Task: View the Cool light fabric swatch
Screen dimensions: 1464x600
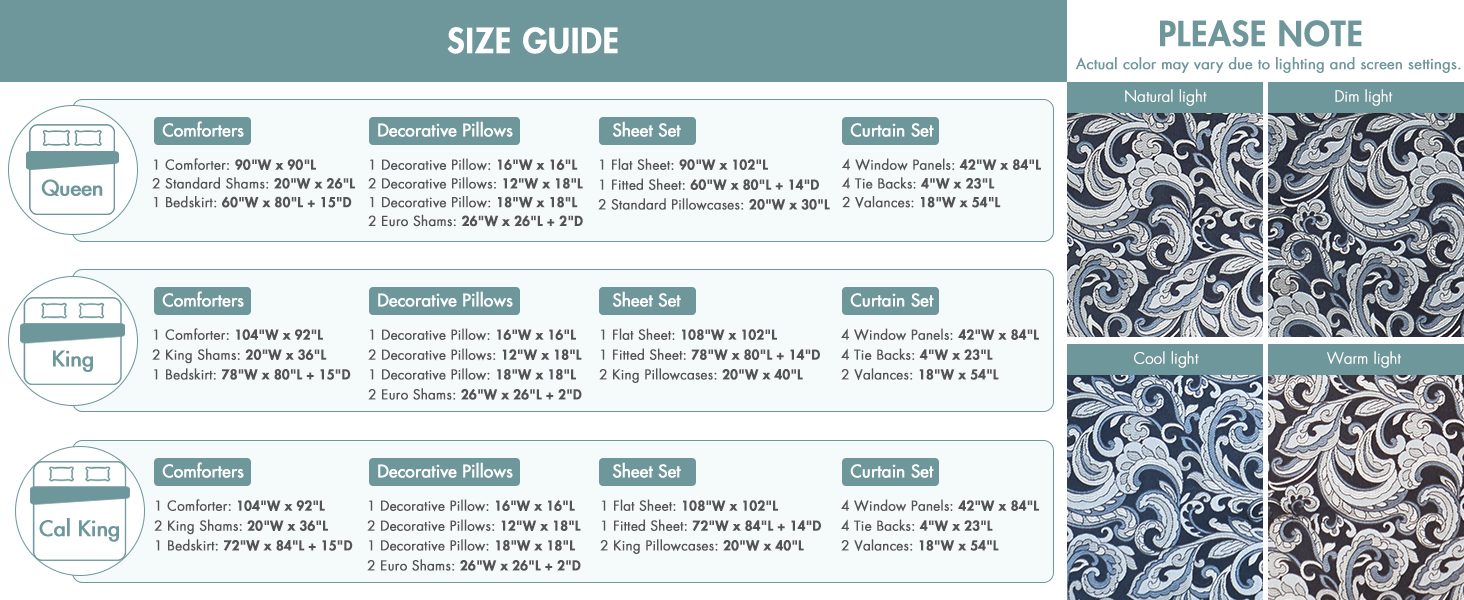Action: pos(1165,487)
